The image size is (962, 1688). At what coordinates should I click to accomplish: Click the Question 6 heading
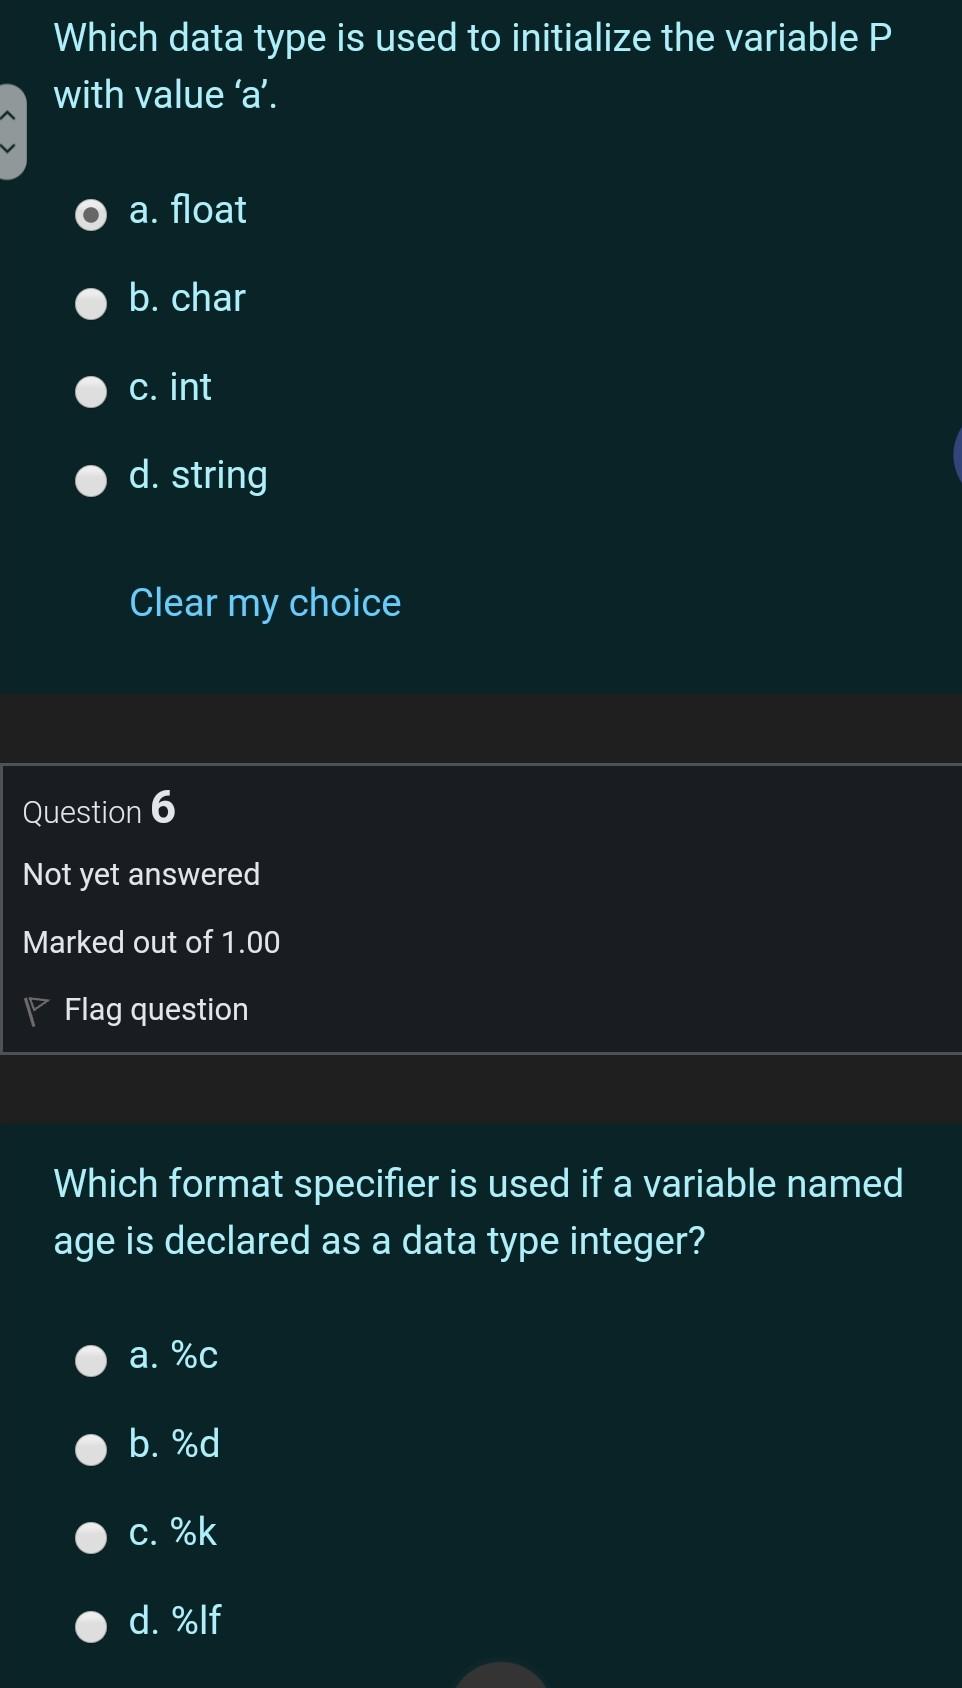coord(99,810)
